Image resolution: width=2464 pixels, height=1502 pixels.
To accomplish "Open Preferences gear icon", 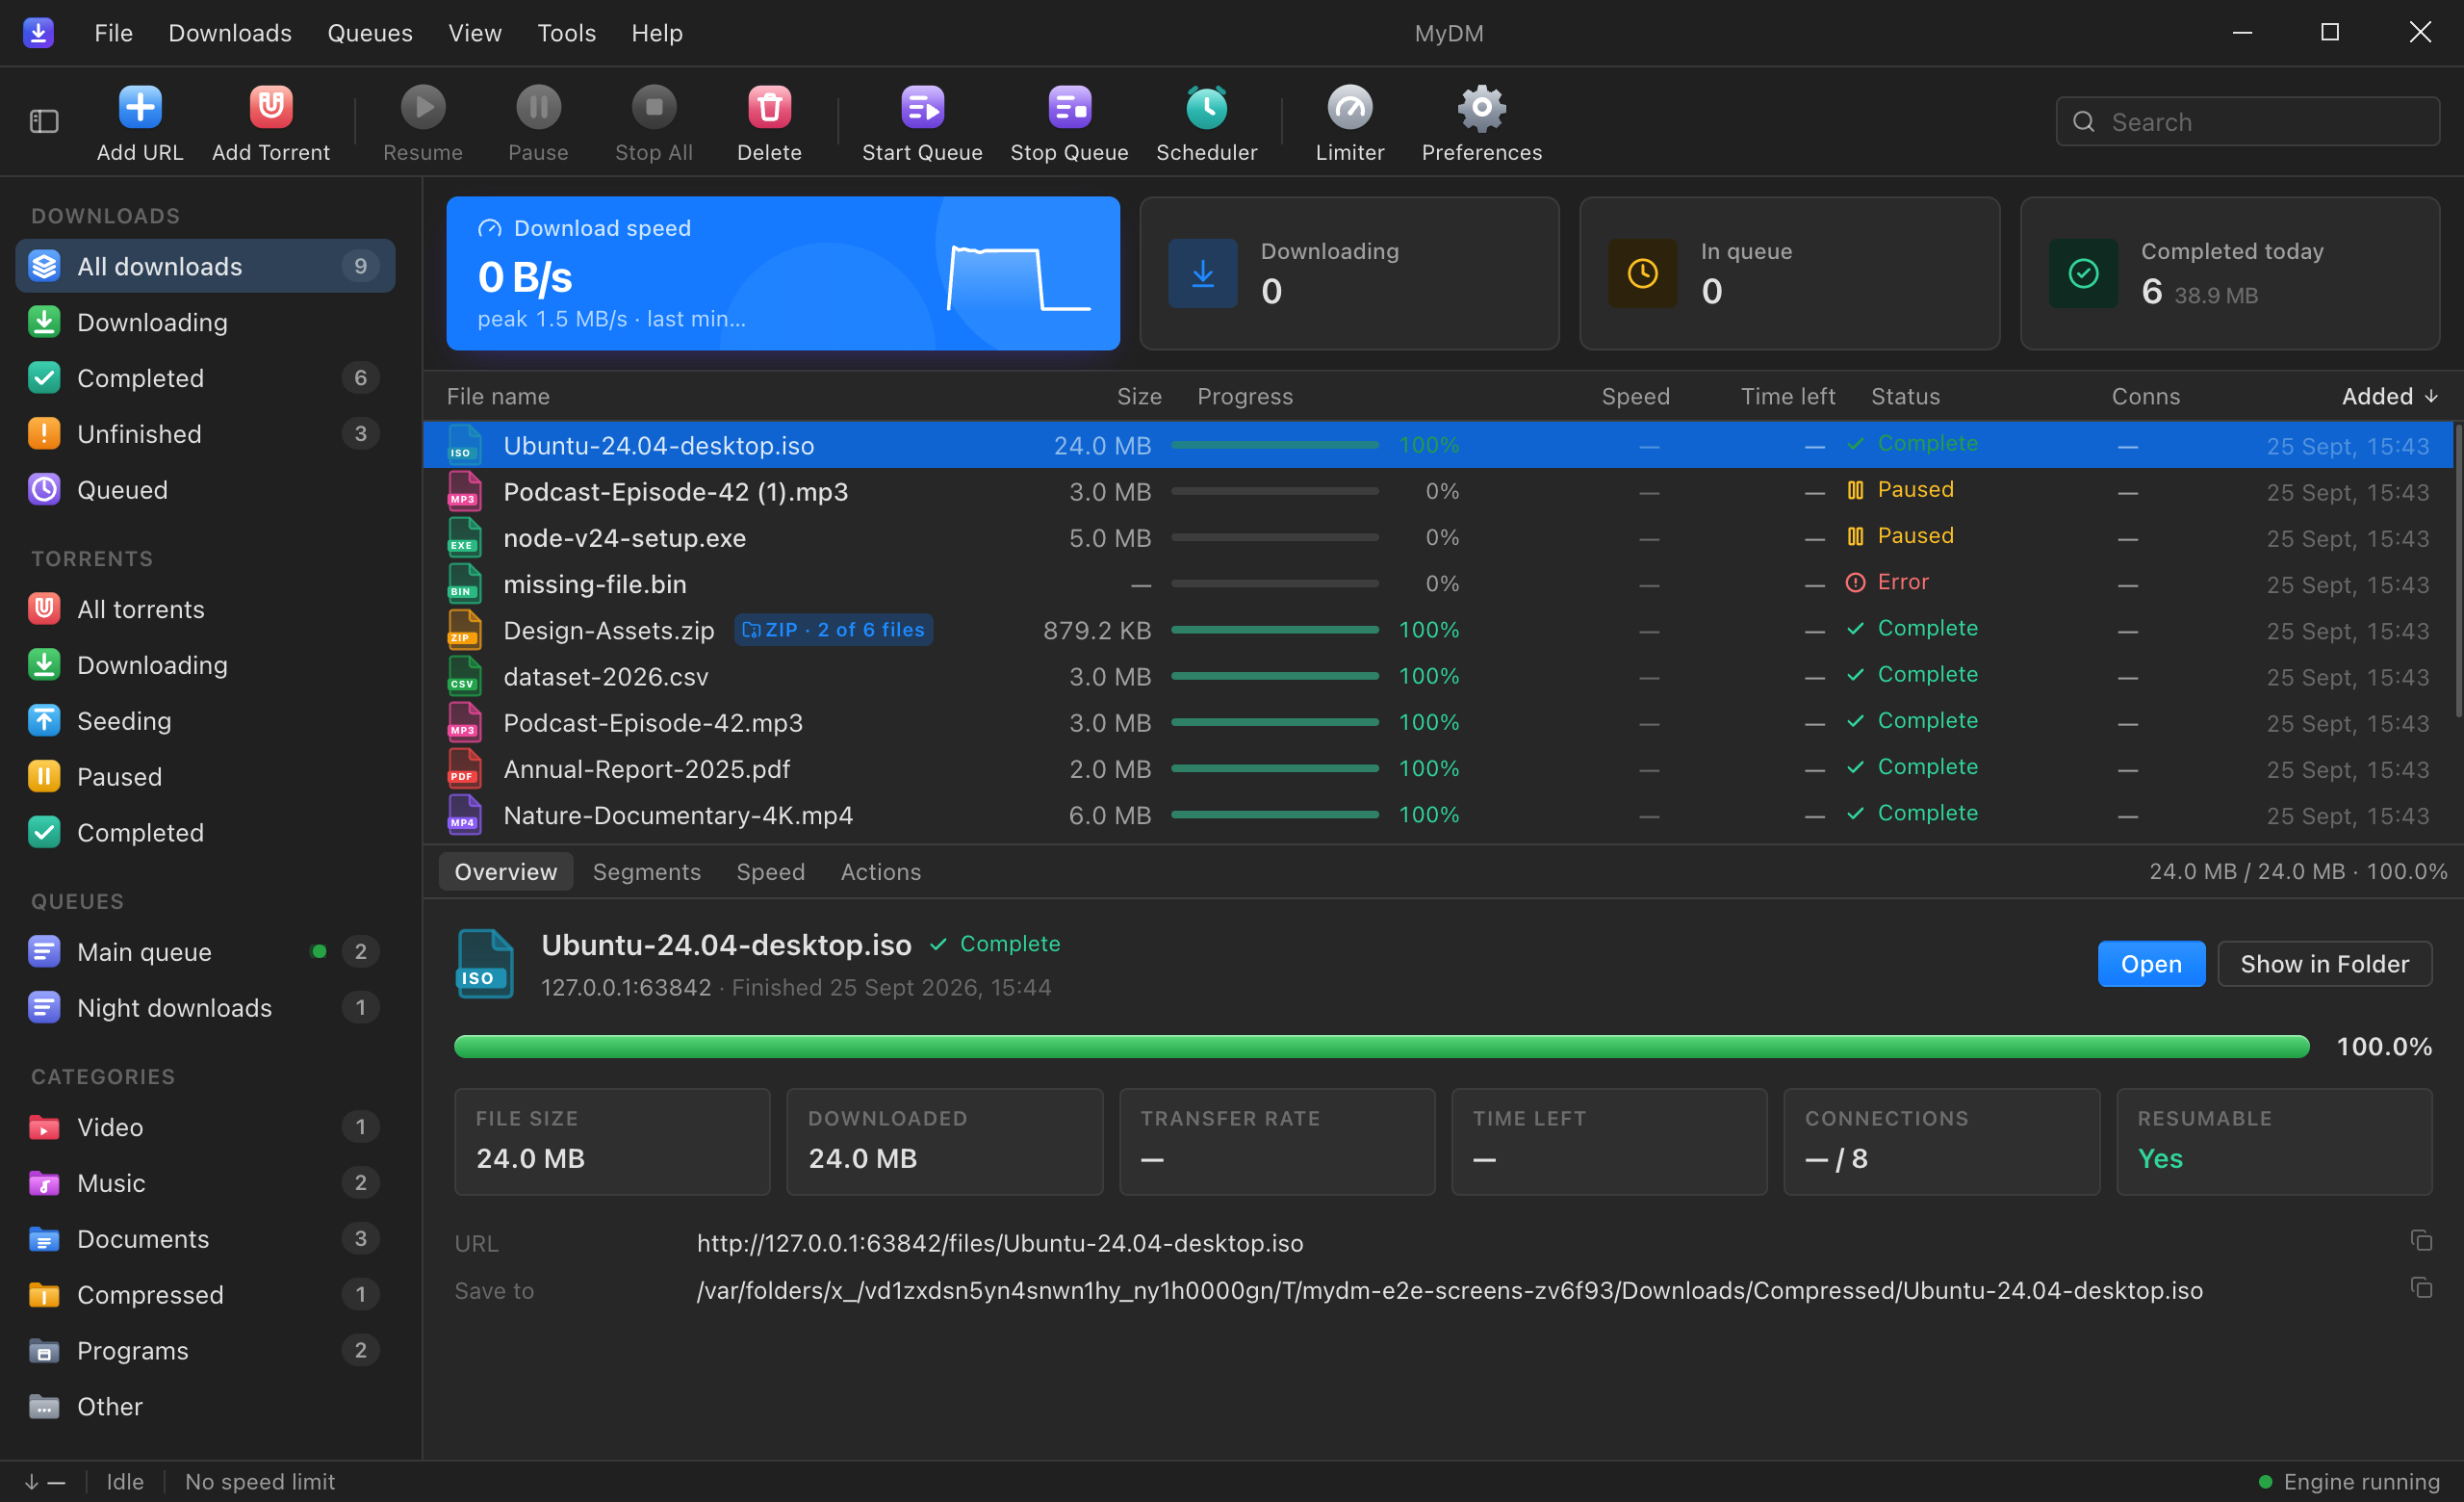I will (x=1481, y=107).
